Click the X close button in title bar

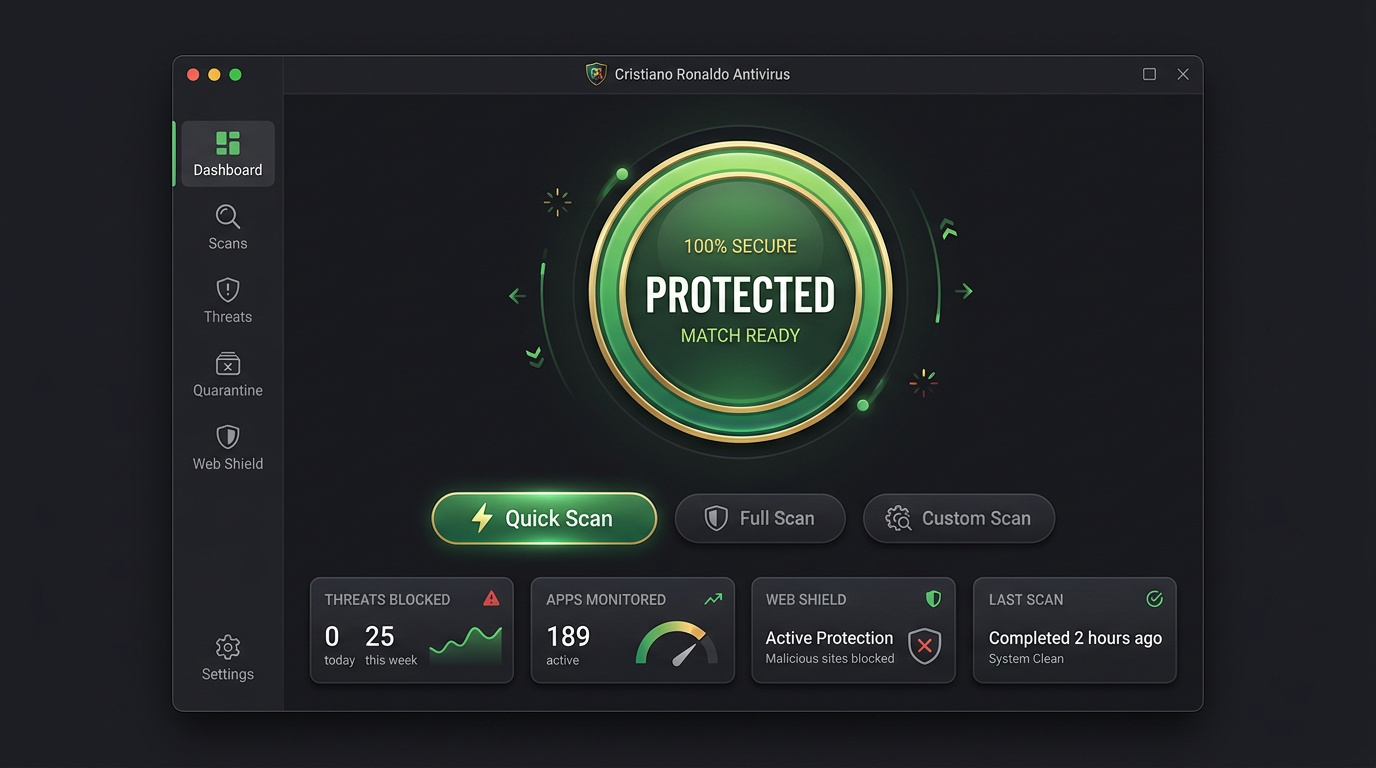1183,74
